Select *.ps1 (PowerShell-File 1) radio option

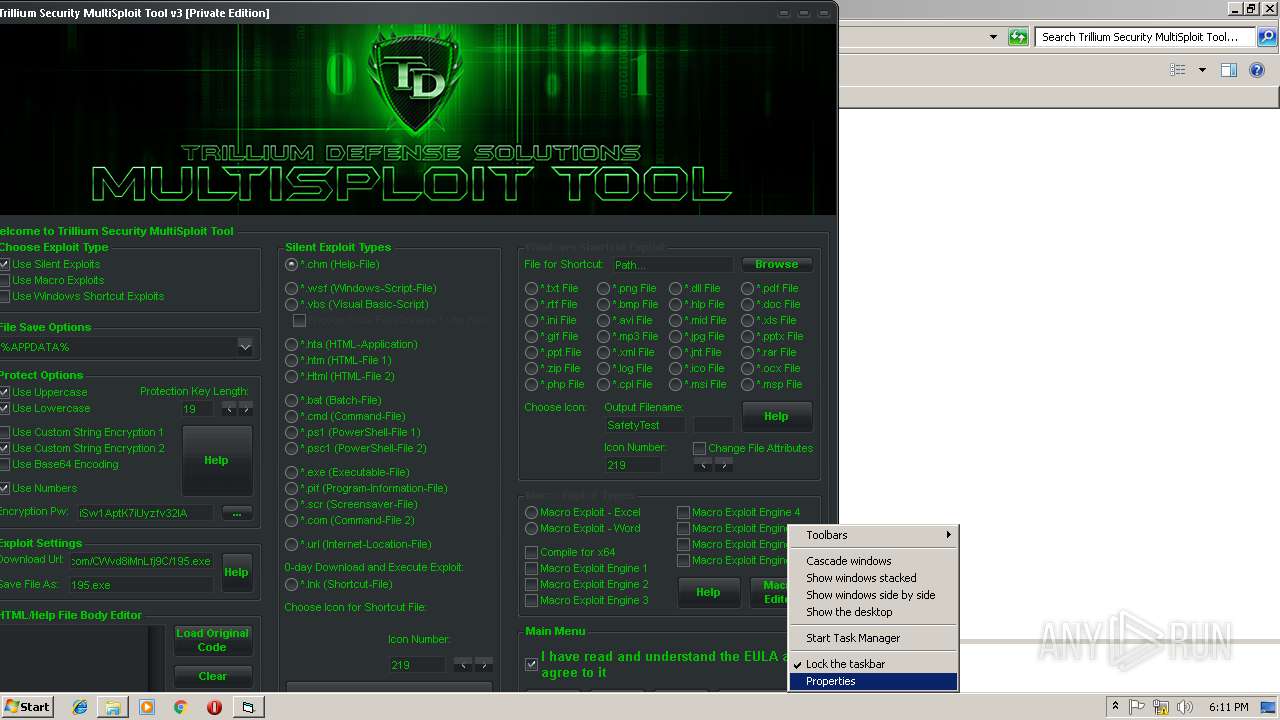(x=292, y=432)
